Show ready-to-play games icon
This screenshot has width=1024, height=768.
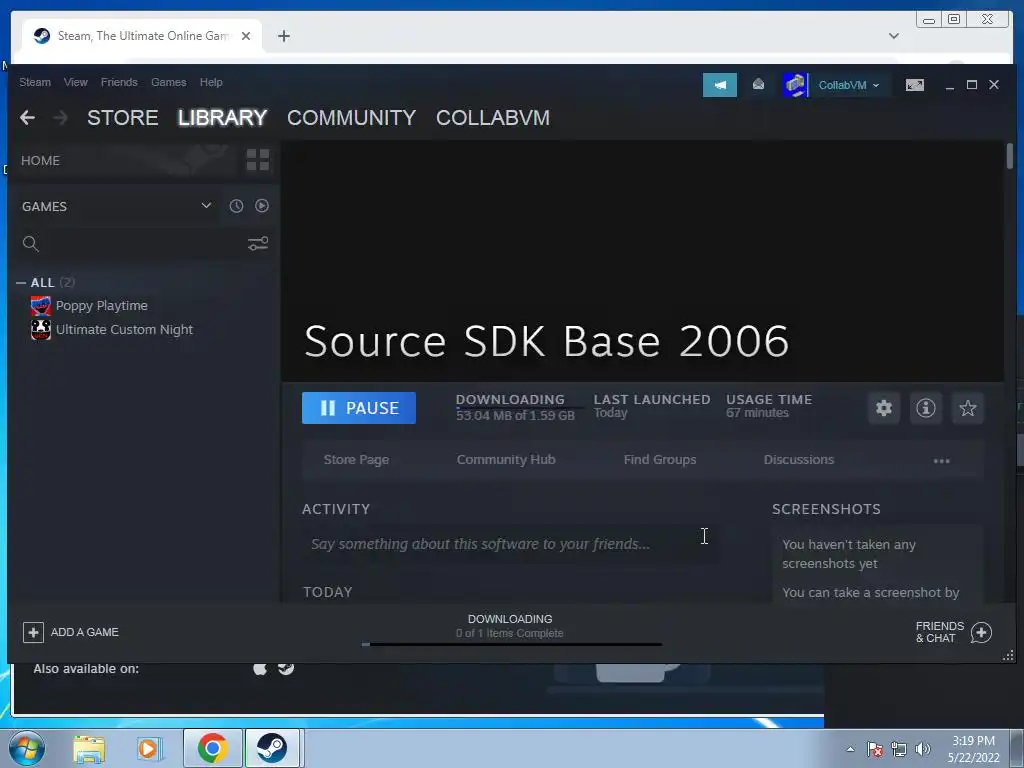(262, 206)
